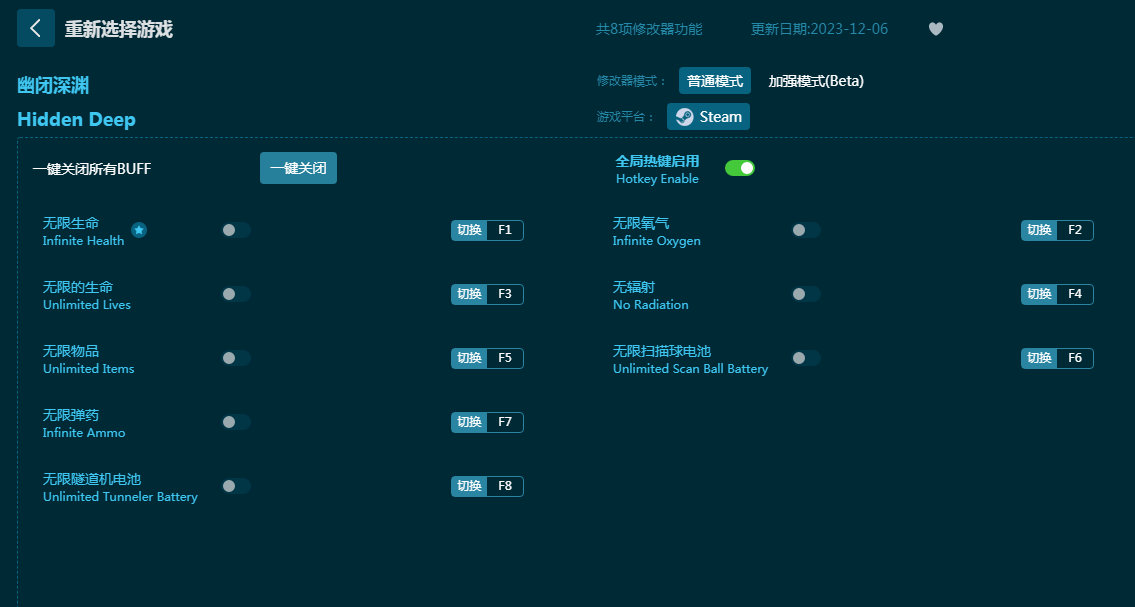Click the F7 hotkey switch button

click(x=487, y=422)
